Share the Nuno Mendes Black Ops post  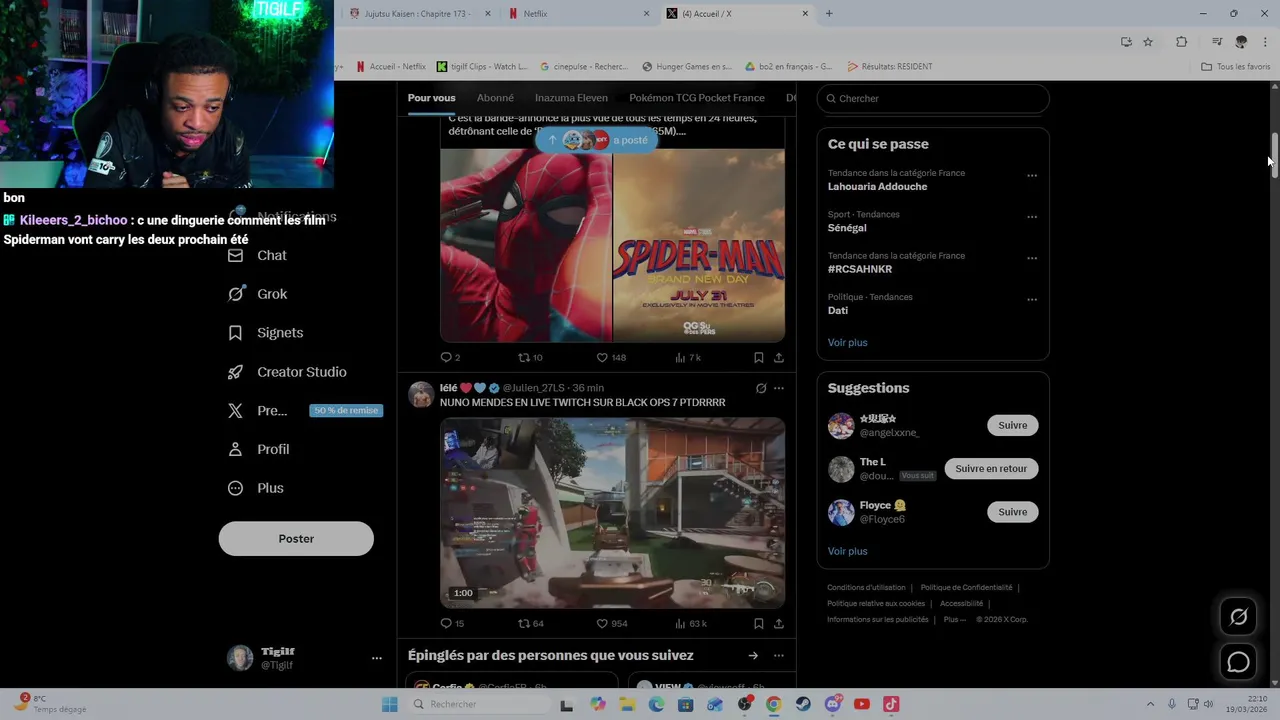779,623
